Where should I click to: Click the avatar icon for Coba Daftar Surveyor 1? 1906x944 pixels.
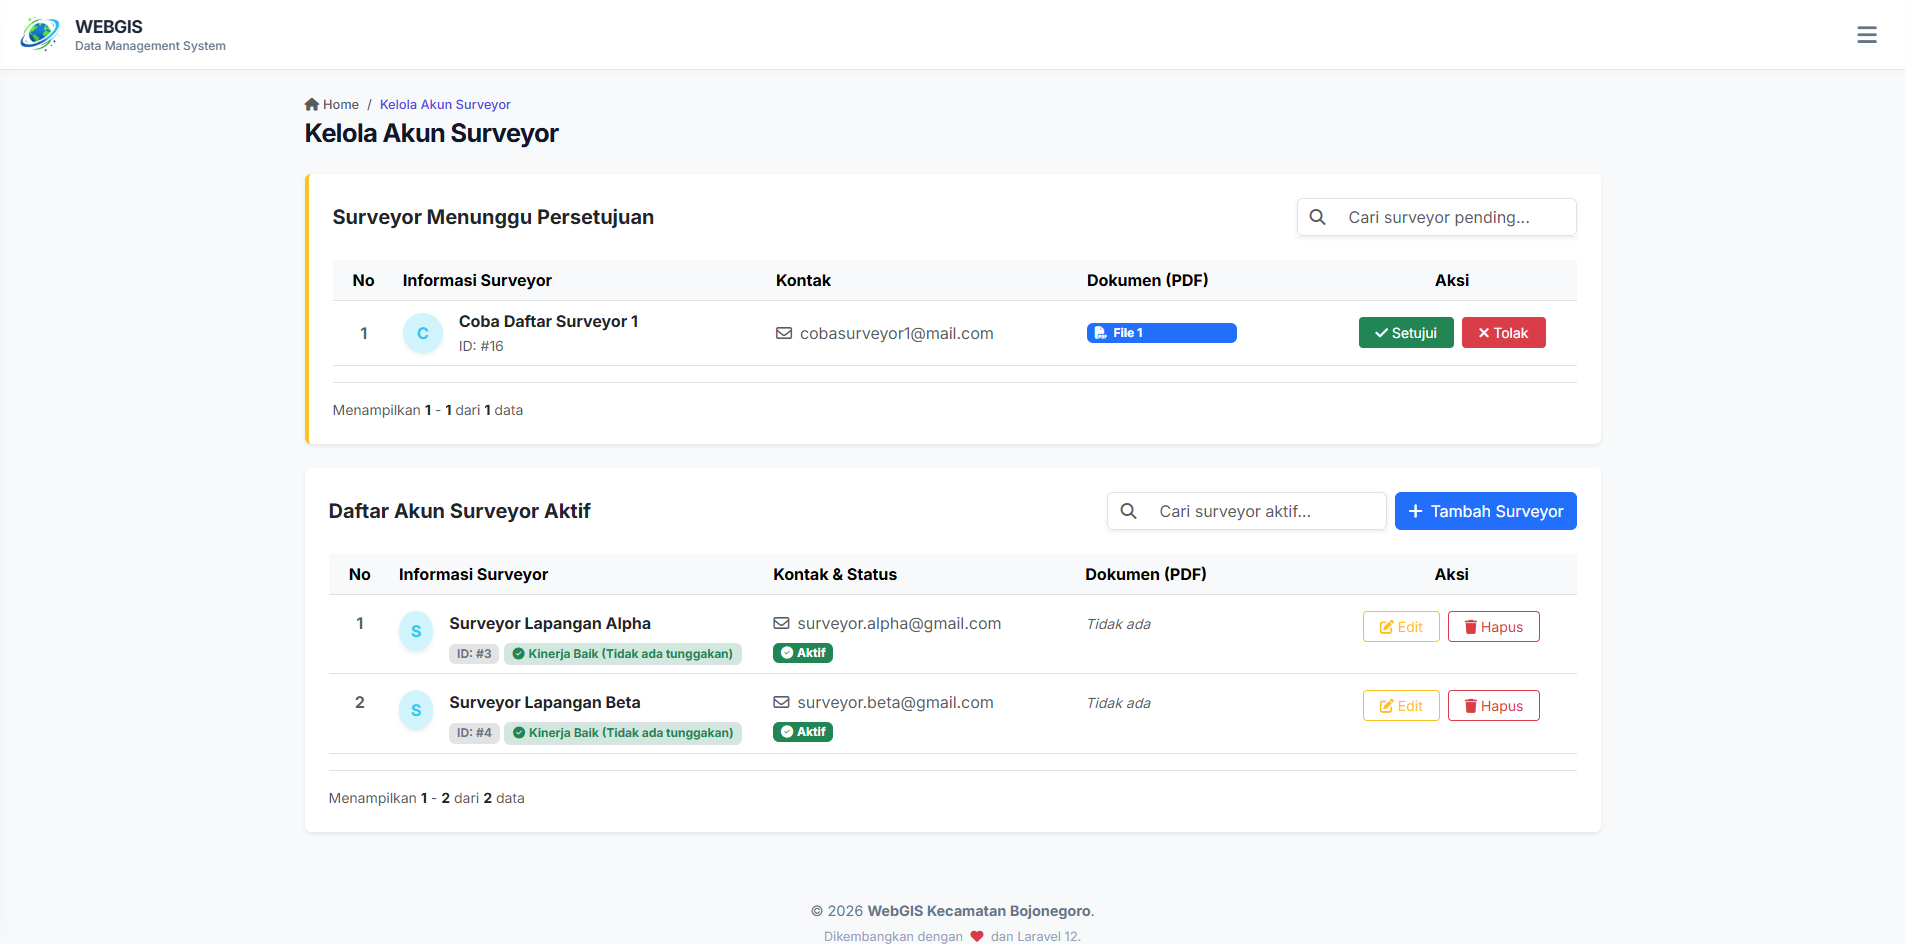[422, 333]
